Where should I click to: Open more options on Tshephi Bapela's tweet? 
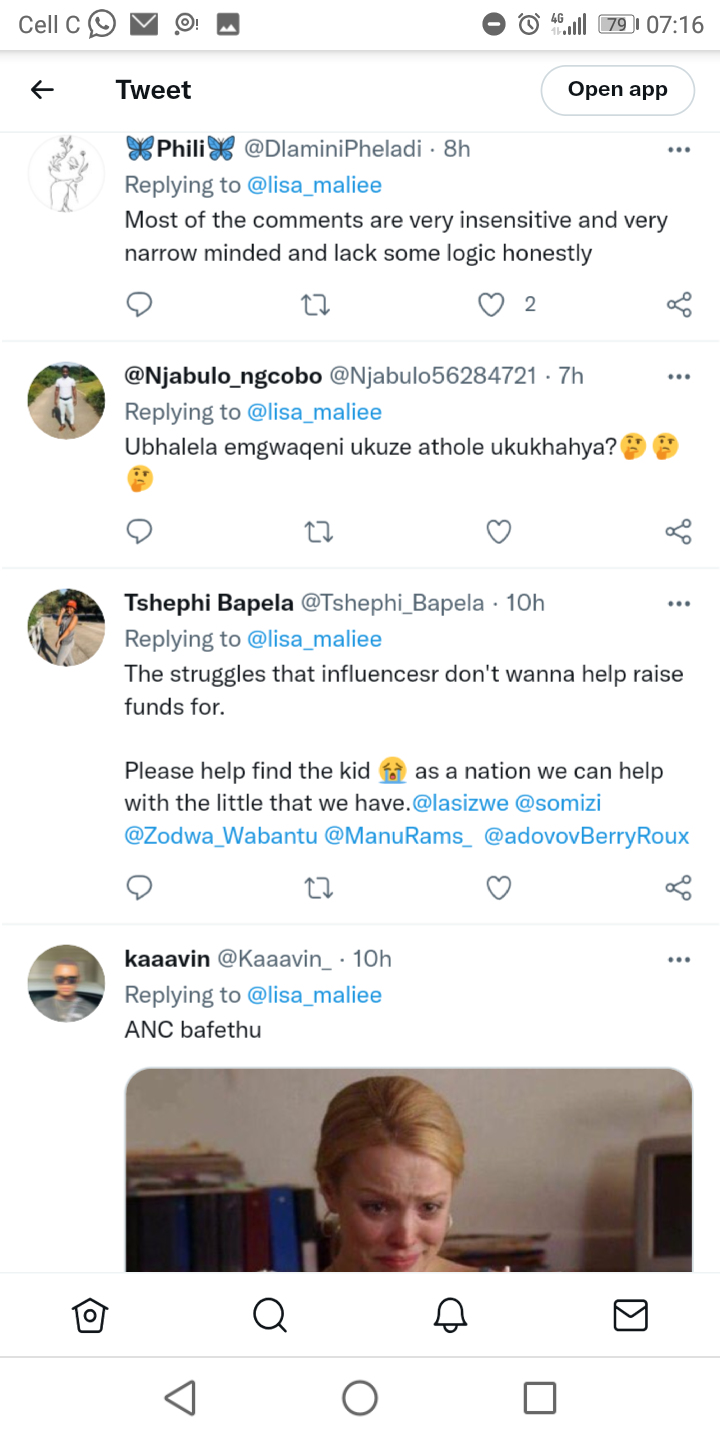[679, 604]
